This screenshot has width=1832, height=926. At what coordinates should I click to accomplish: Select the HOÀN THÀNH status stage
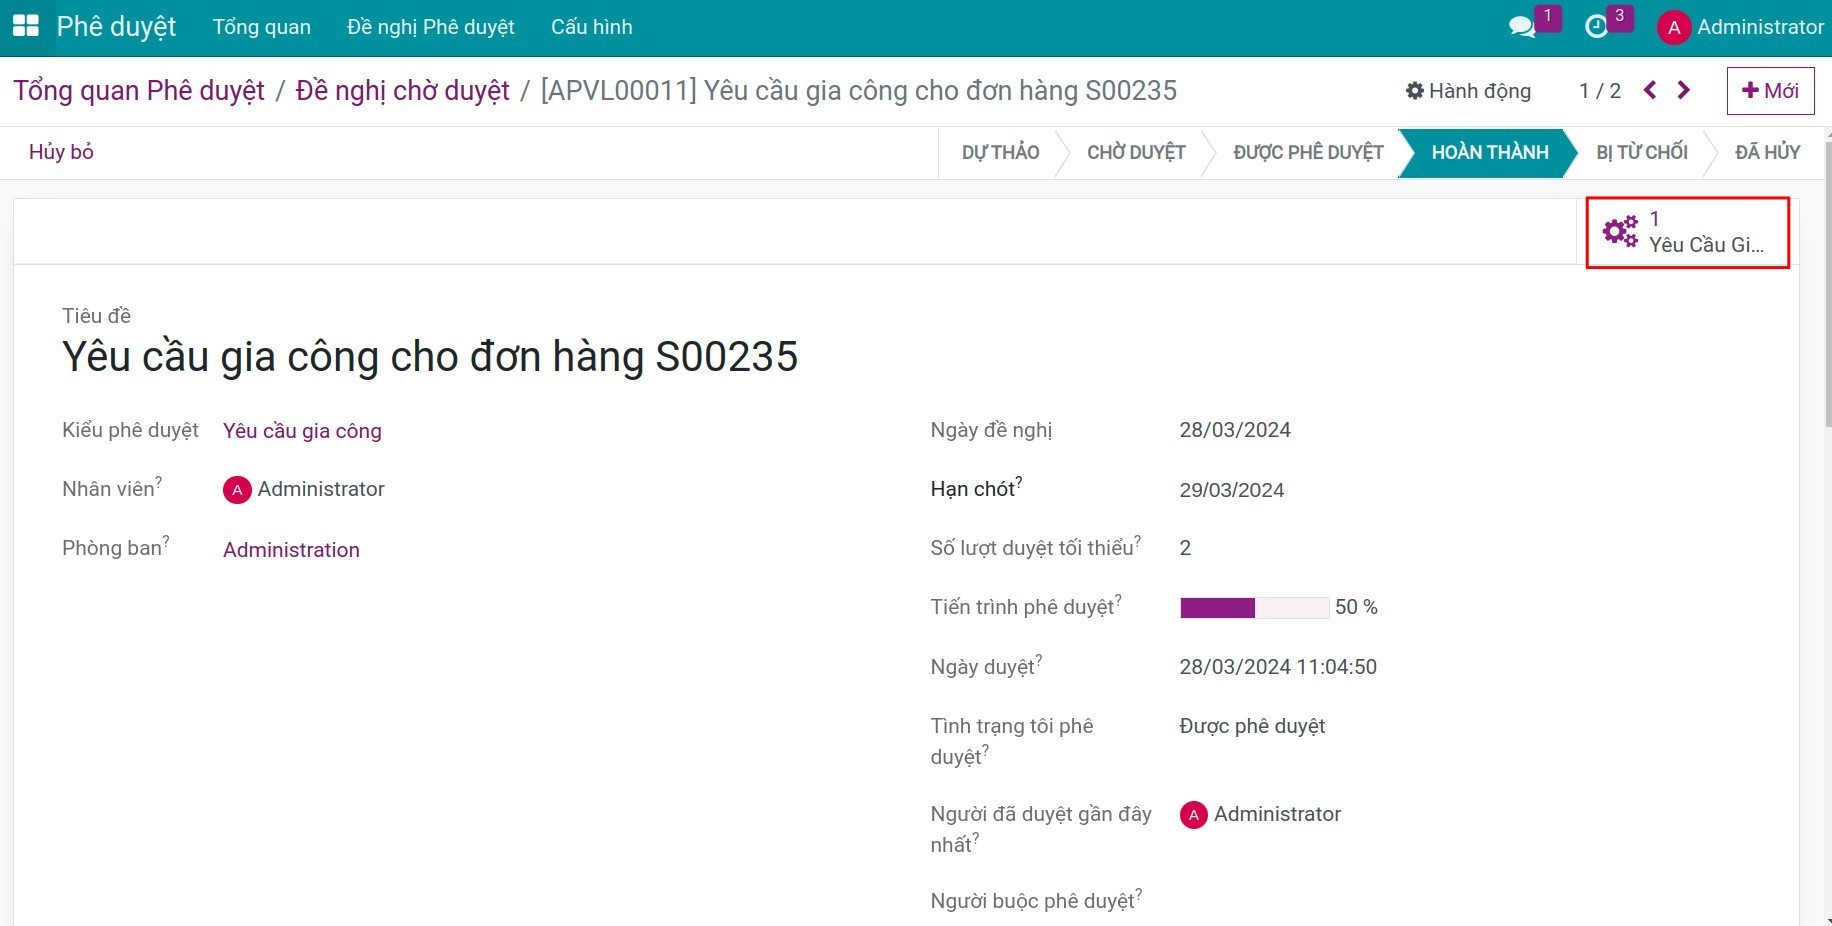coord(1490,152)
